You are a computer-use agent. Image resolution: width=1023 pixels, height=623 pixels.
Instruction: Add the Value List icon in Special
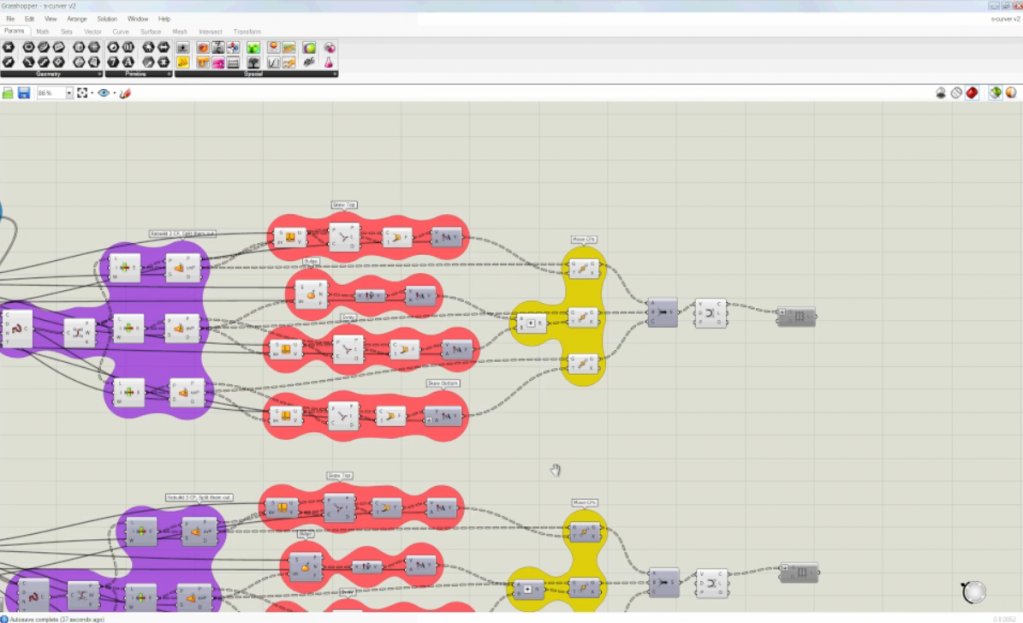click(233, 63)
